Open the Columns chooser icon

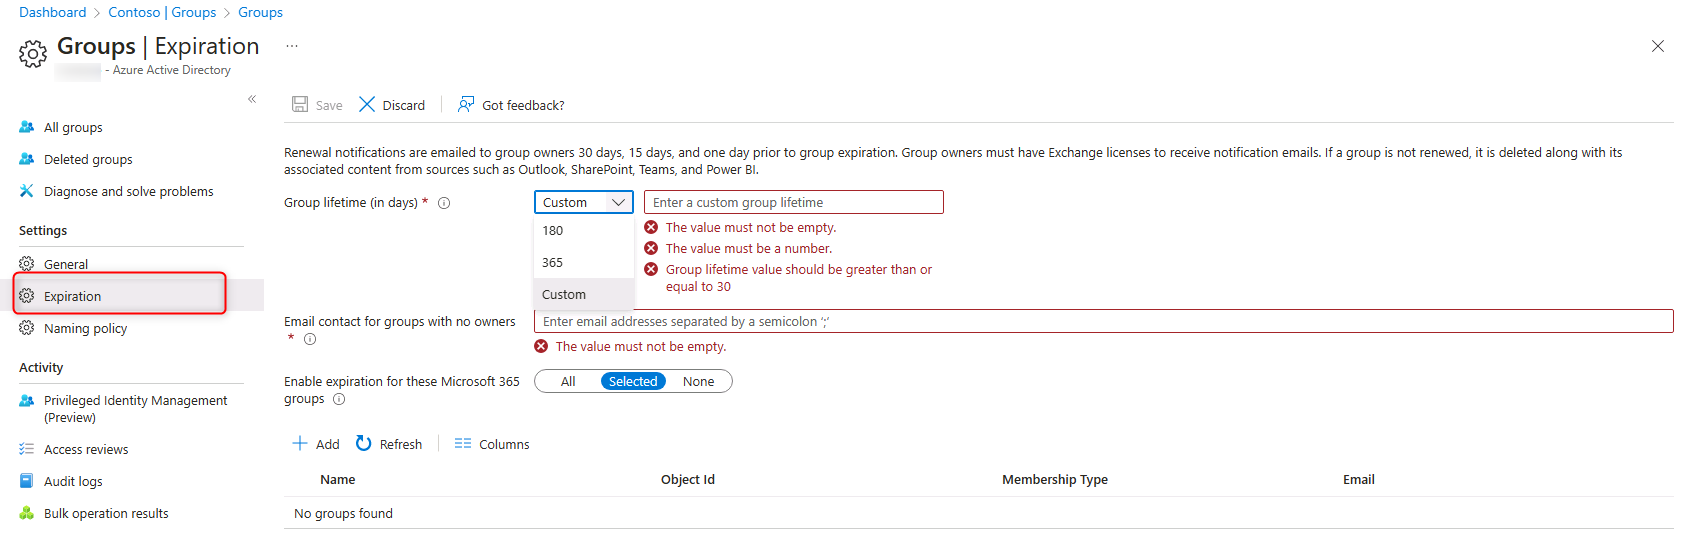tap(463, 444)
